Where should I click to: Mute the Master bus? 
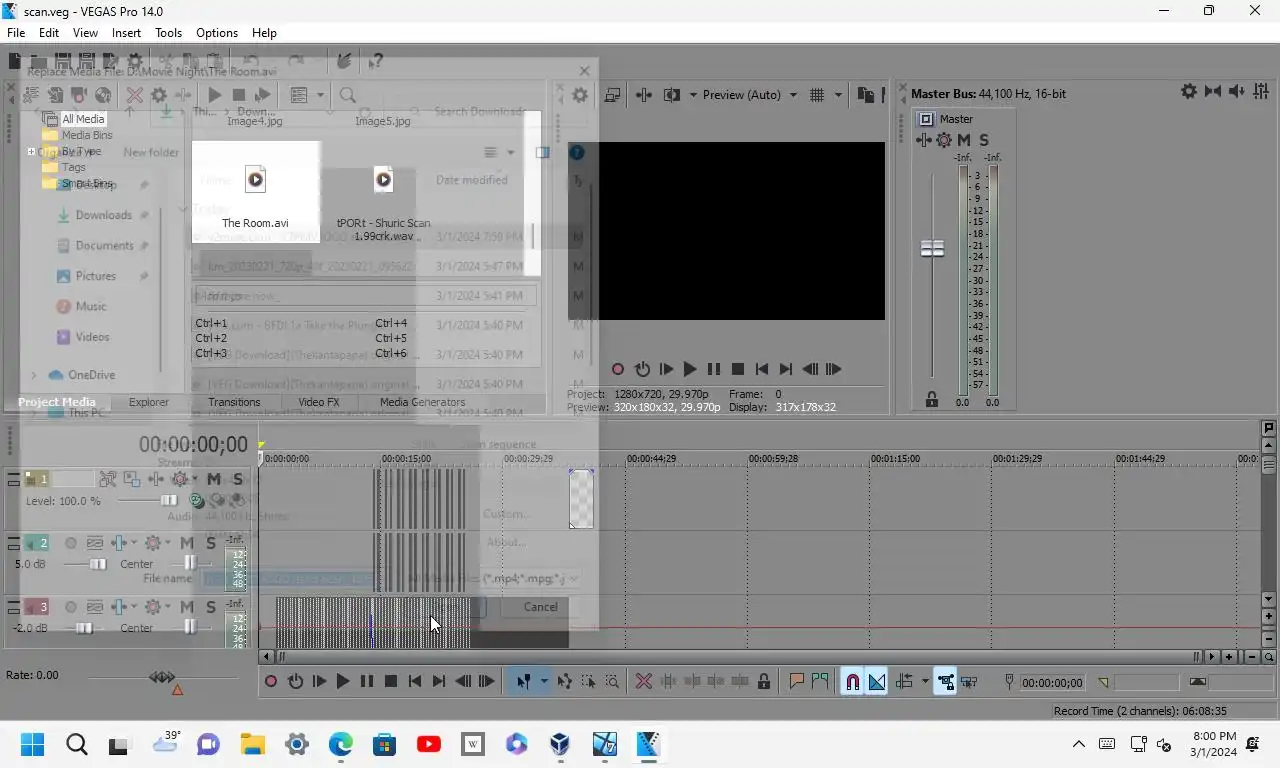tap(964, 140)
